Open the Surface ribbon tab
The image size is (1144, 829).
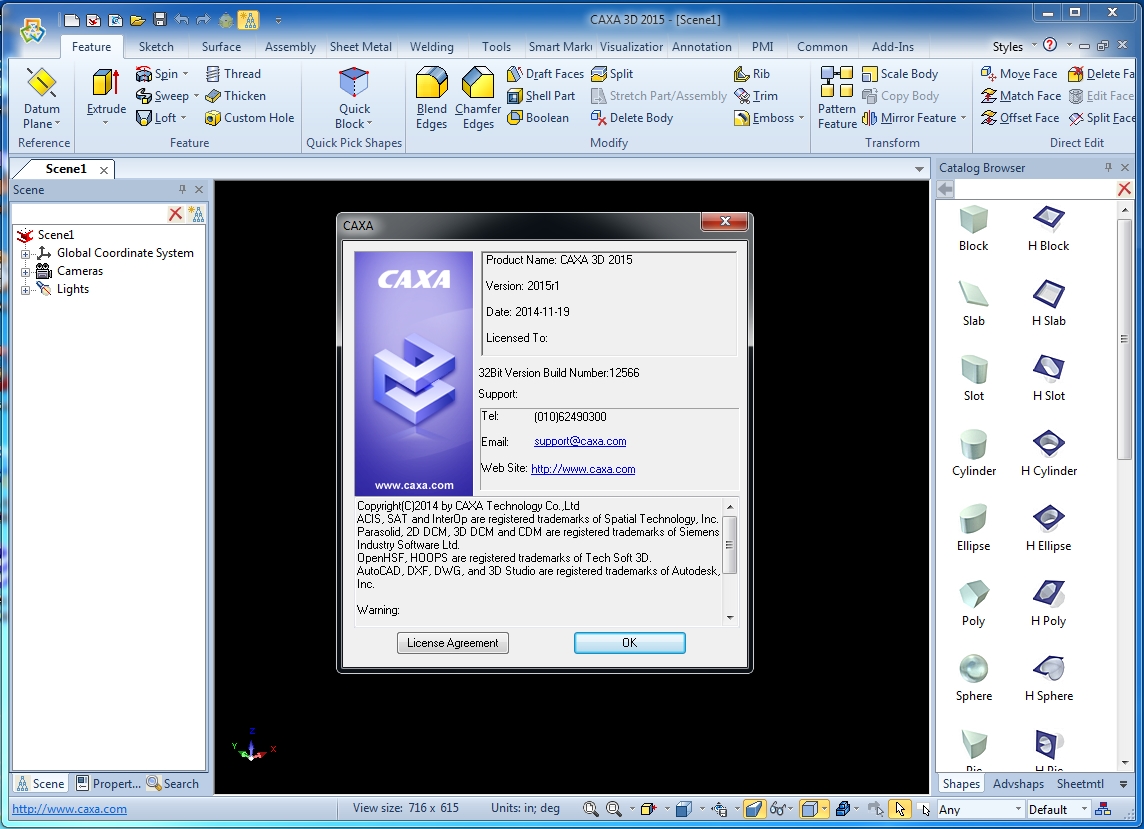click(x=221, y=47)
